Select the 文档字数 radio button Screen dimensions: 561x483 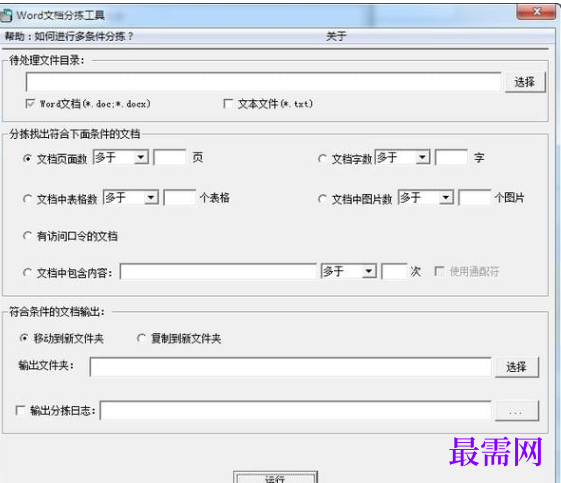point(322,158)
